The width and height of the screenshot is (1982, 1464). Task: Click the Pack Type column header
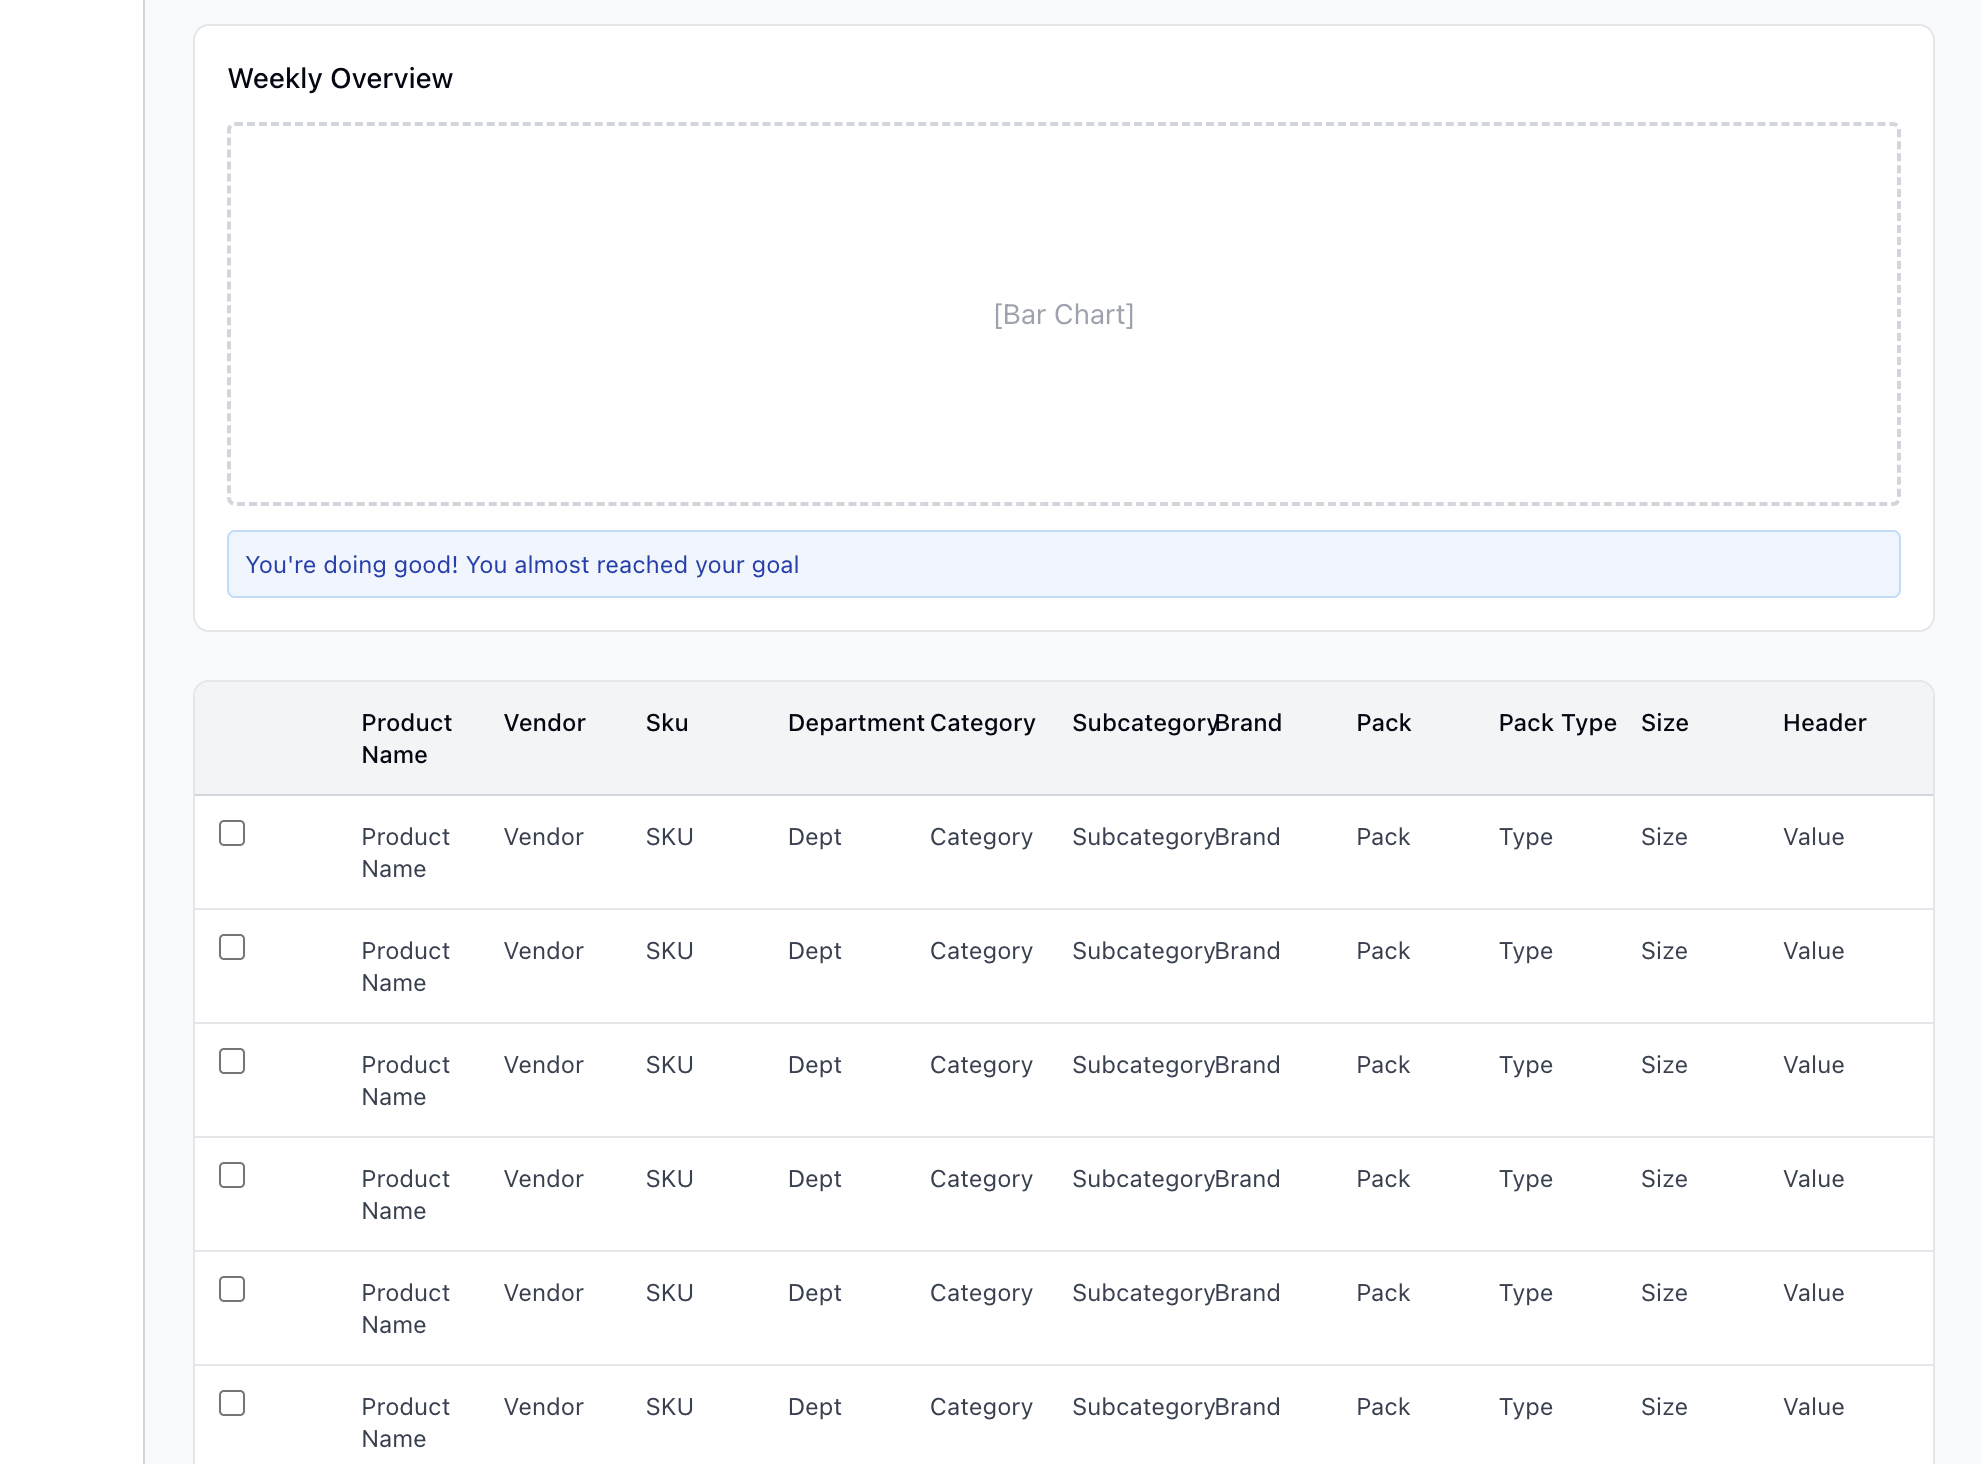pyautogui.click(x=1557, y=723)
